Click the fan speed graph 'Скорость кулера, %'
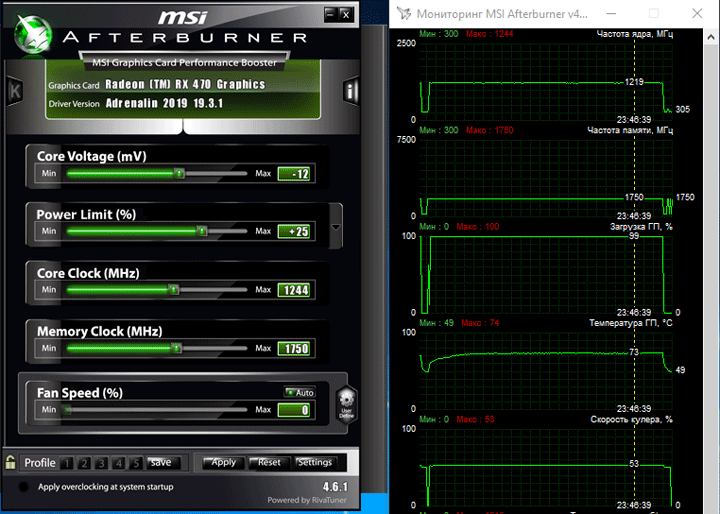Screen dimensions: 720x514 click(x=546, y=467)
